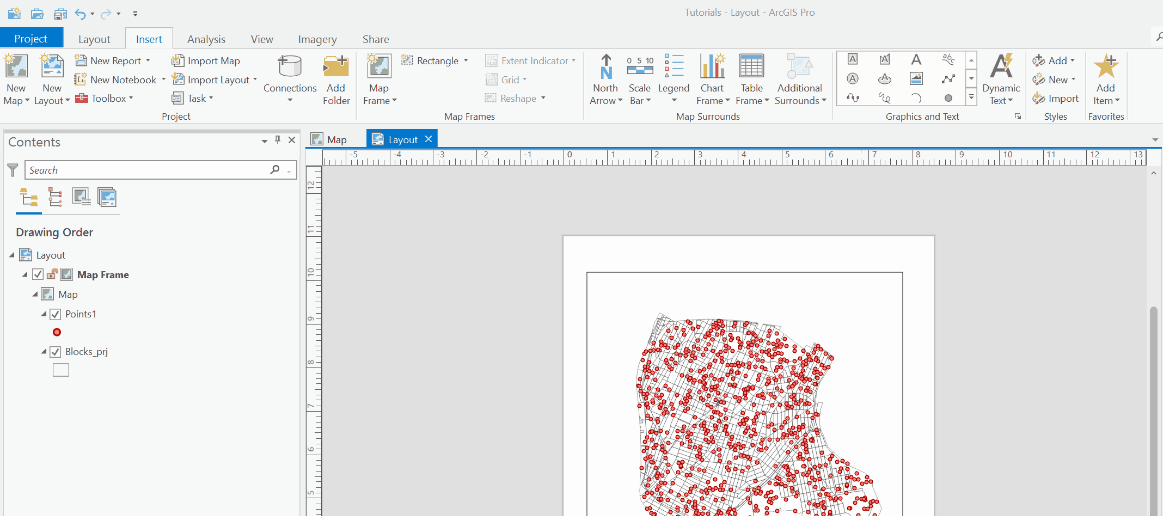Select List By Drawing Order view
Viewport: 1163px width, 516px height.
click(30, 197)
